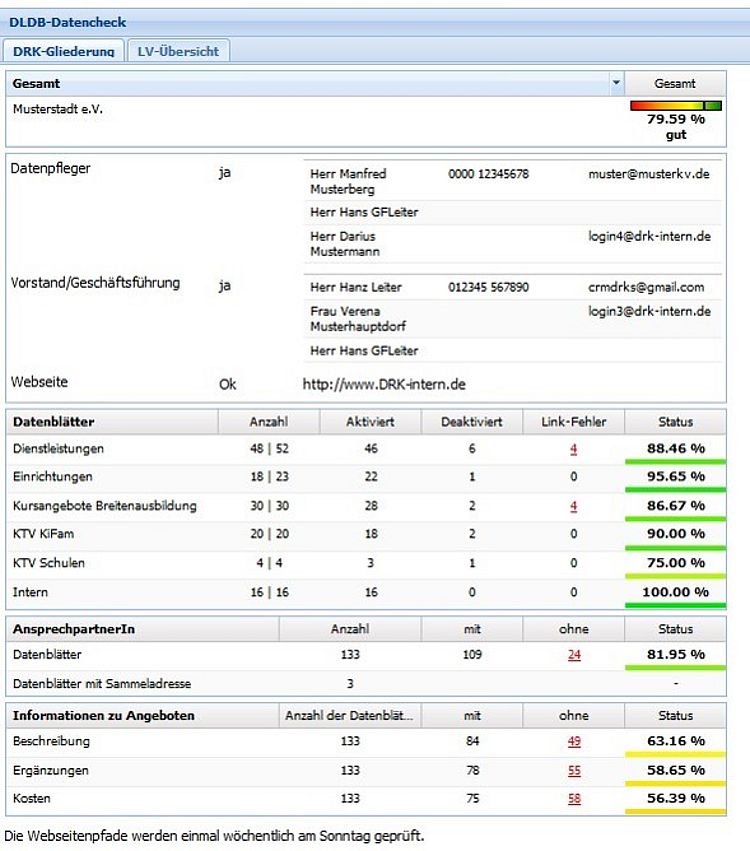Select the Einrichtungen row label
750x851 pixels.
[x=52, y=478]
